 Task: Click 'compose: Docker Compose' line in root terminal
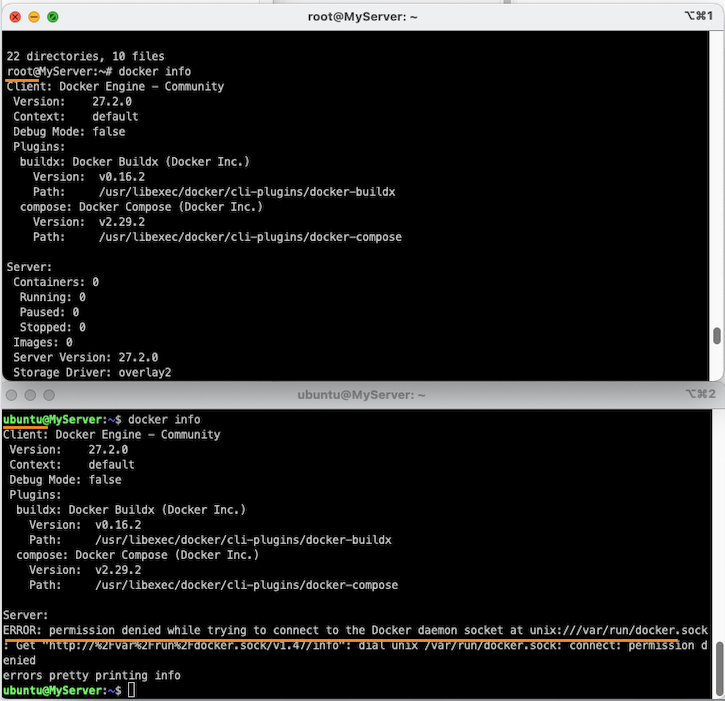141,207
